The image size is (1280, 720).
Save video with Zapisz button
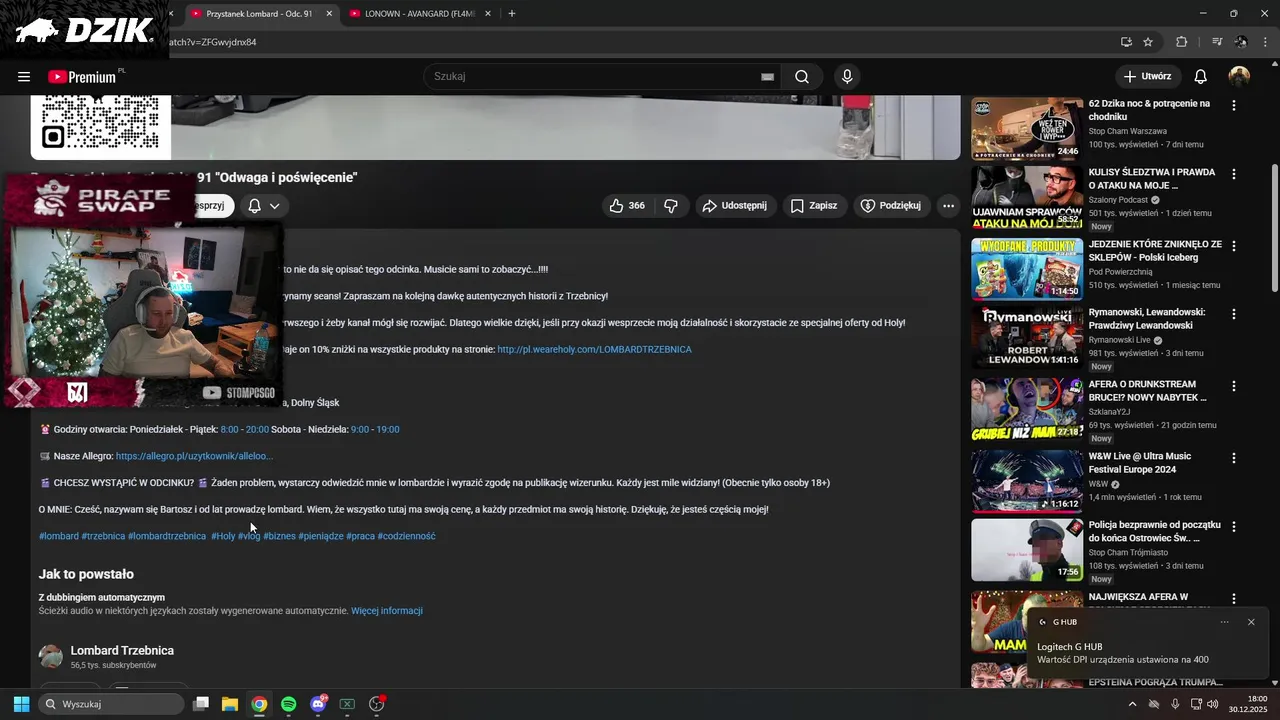click(814, 206)
